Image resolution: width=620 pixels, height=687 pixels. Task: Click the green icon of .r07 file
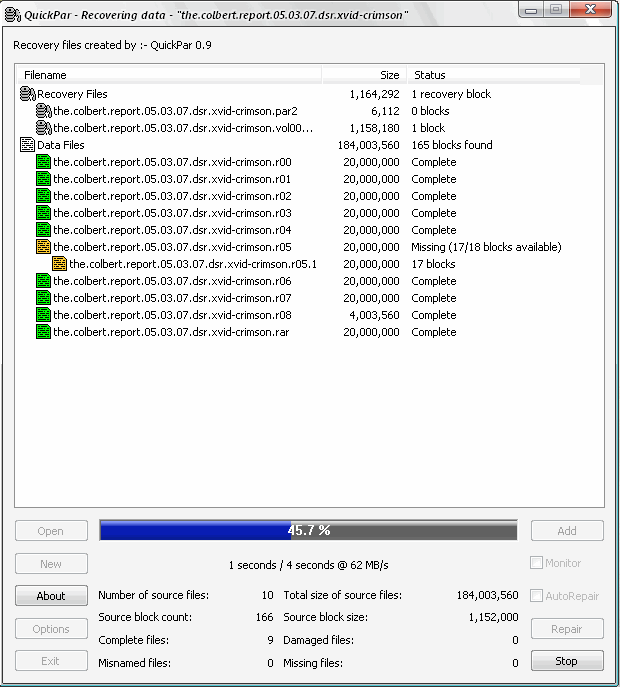[43, 298]
